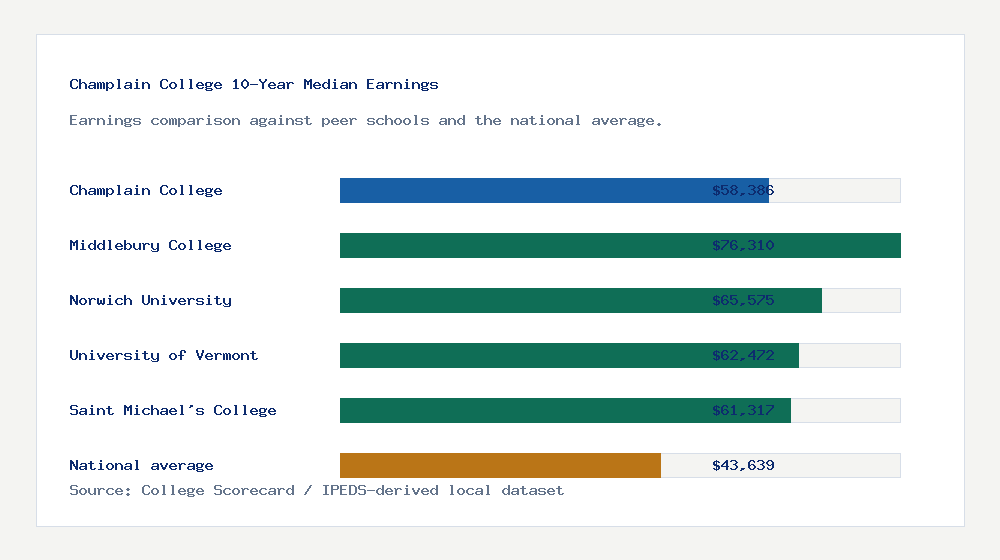1000x560 pixels.
Task: Click the '$65,575' value
Action: tap(743, 300)
